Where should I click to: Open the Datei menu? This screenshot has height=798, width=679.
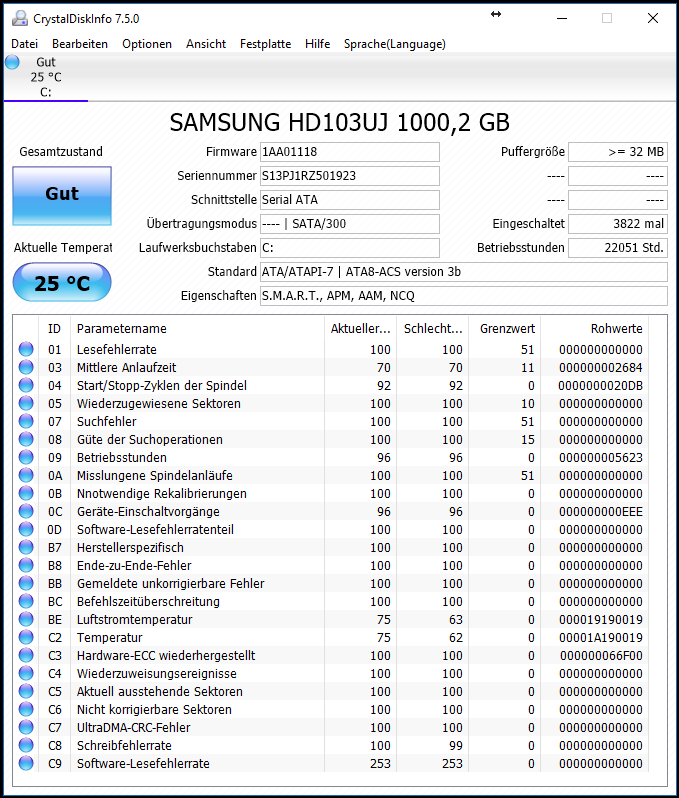24,44
